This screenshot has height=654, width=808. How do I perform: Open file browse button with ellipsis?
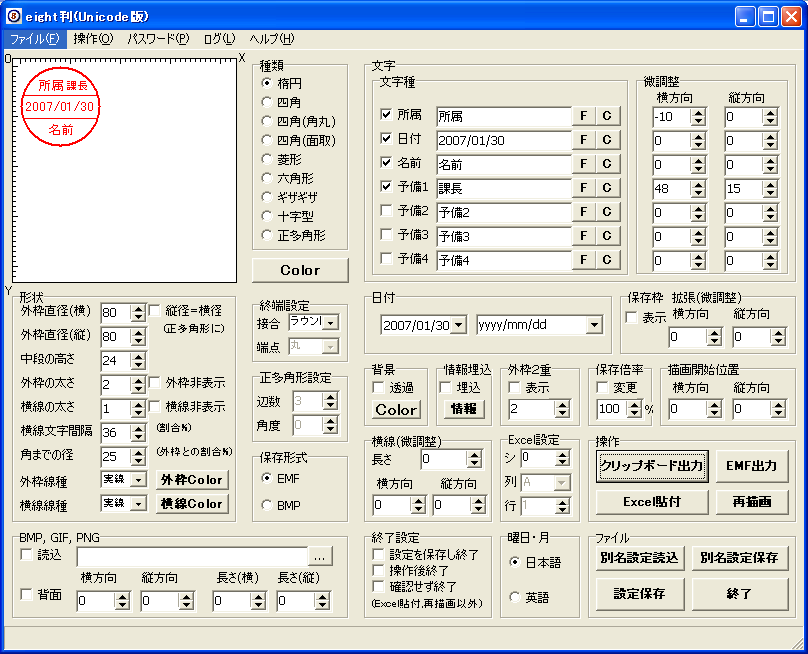pyautogui.click(x=320, y=557)
